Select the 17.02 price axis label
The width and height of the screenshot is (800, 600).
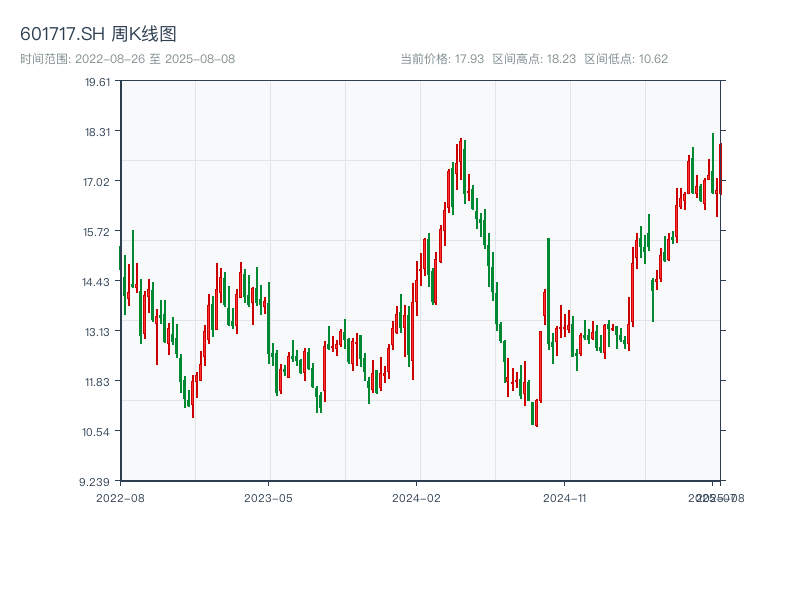[x=97, y=182]
